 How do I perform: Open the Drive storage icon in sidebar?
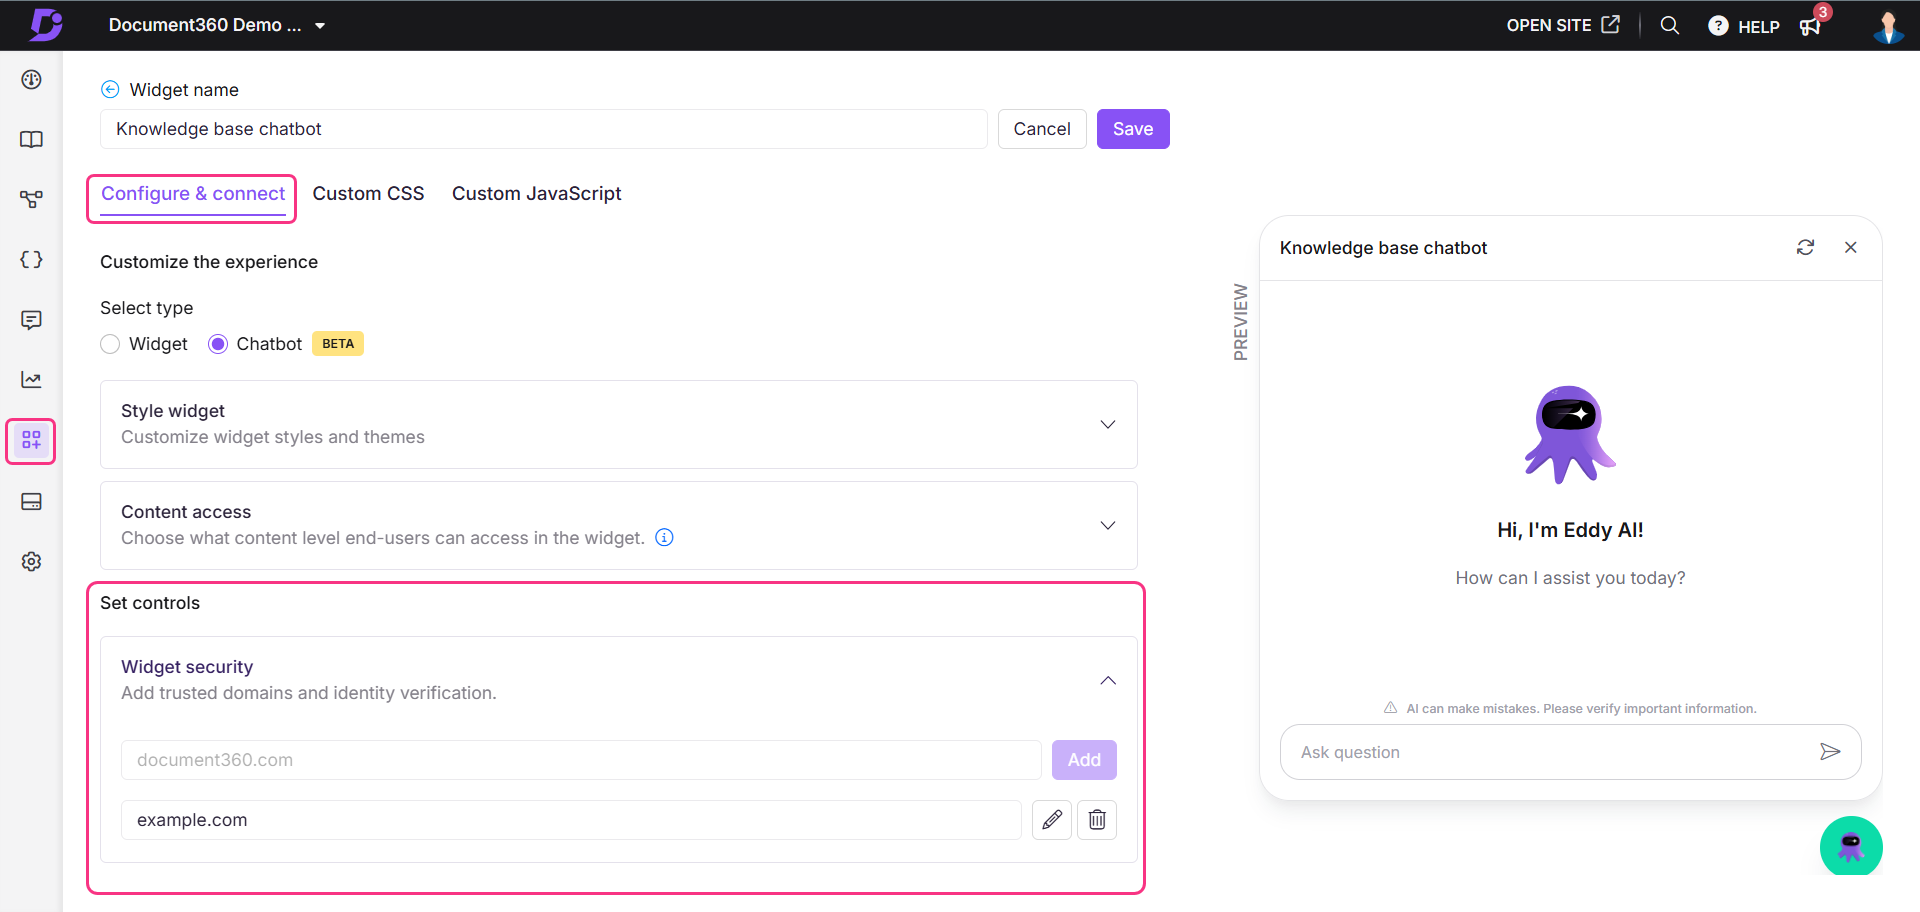tap(32, 502)
